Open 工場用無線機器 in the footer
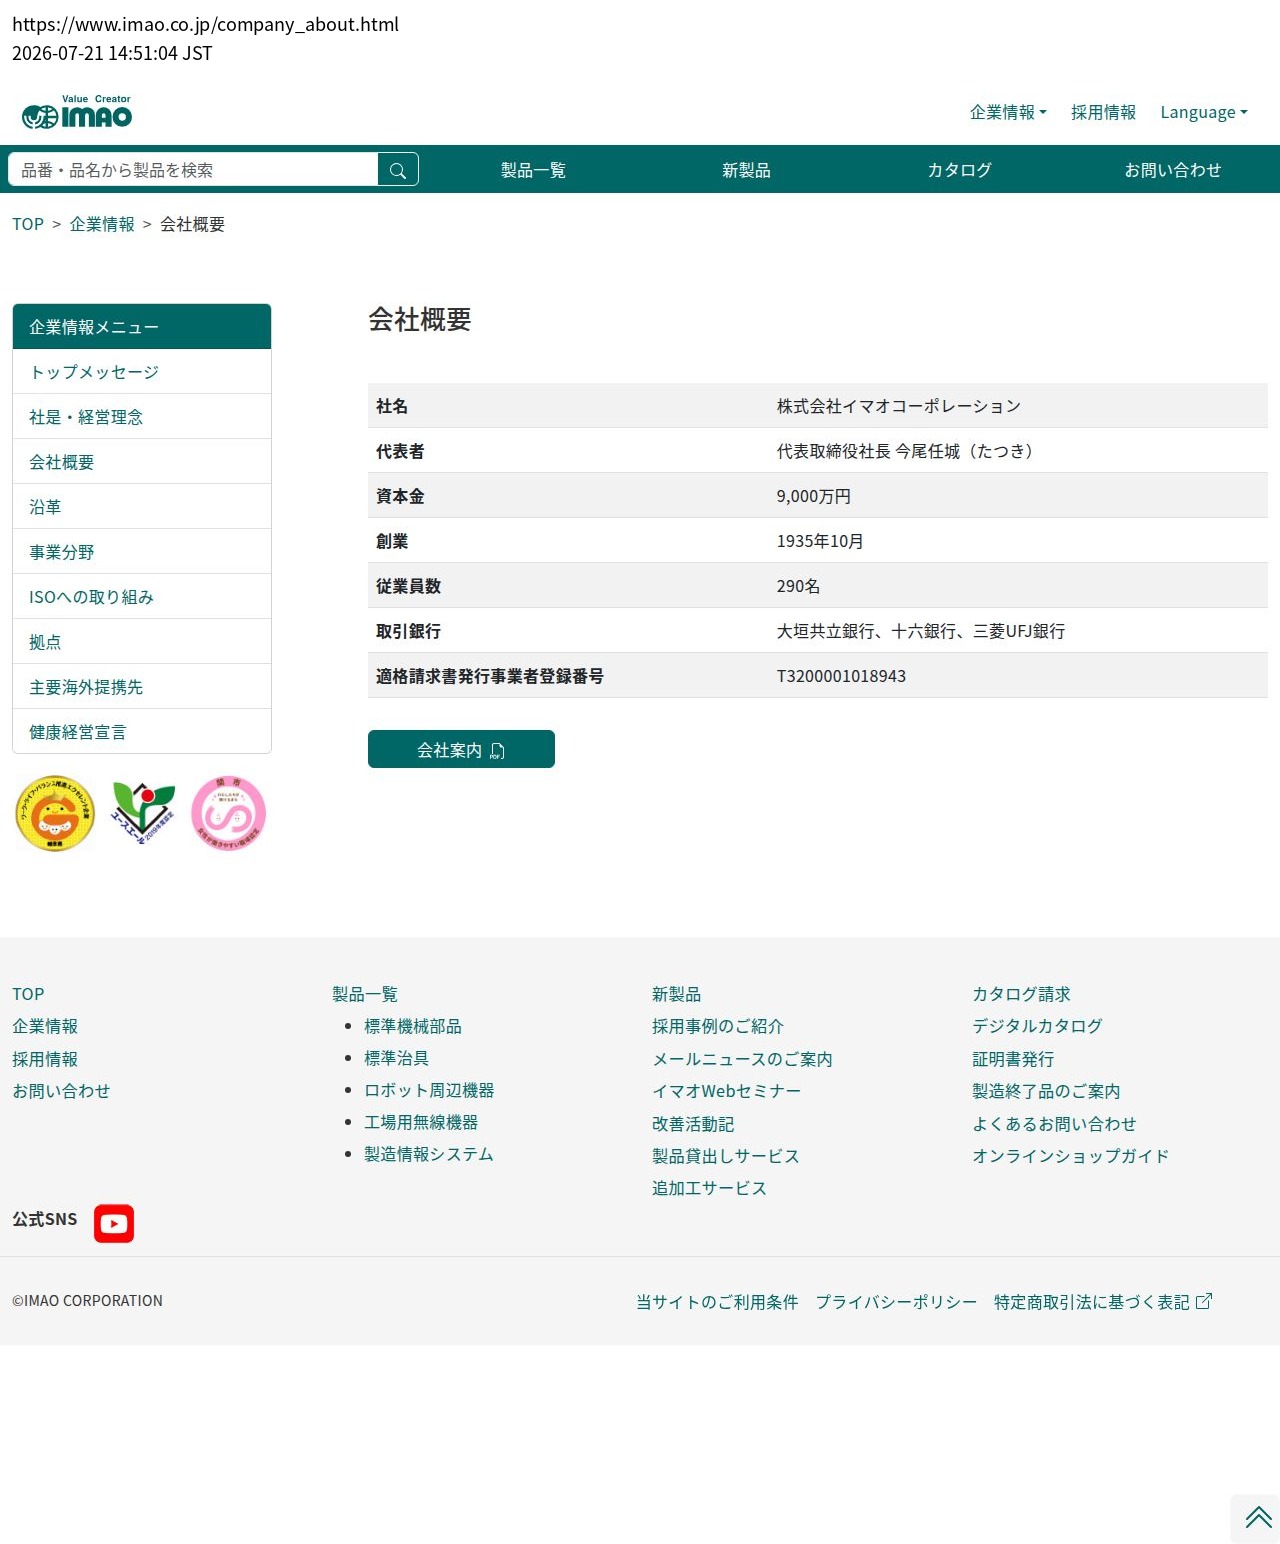 pos(421,1122)
